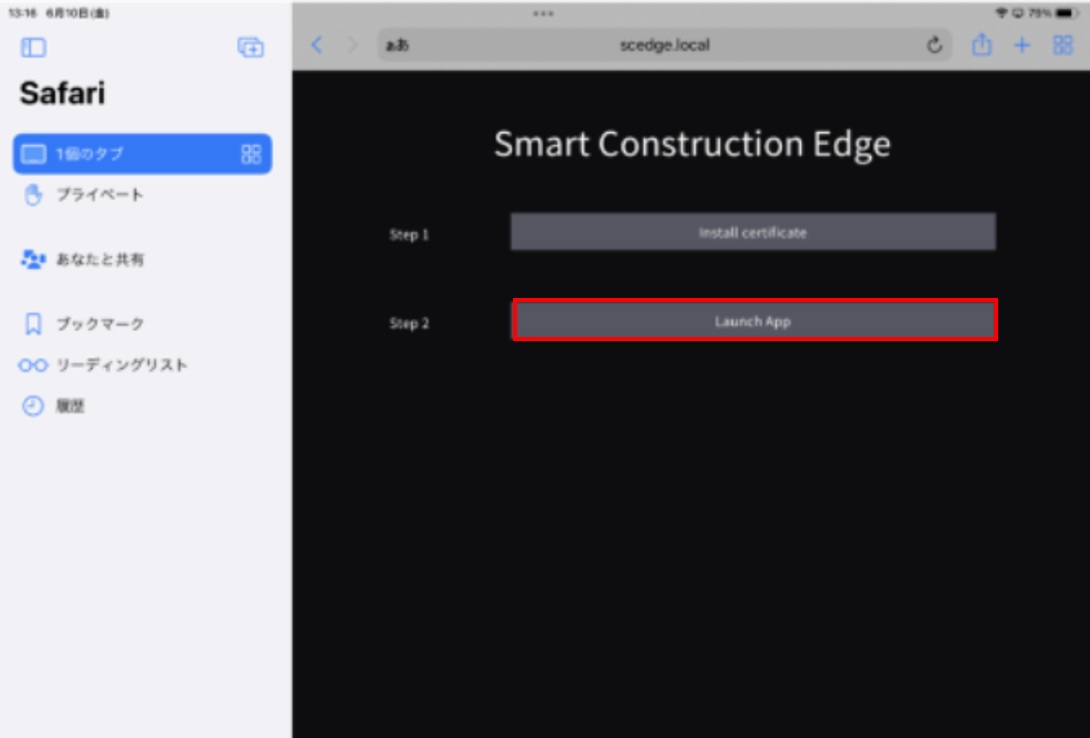Tap the private hand icon

coord(33,195)
